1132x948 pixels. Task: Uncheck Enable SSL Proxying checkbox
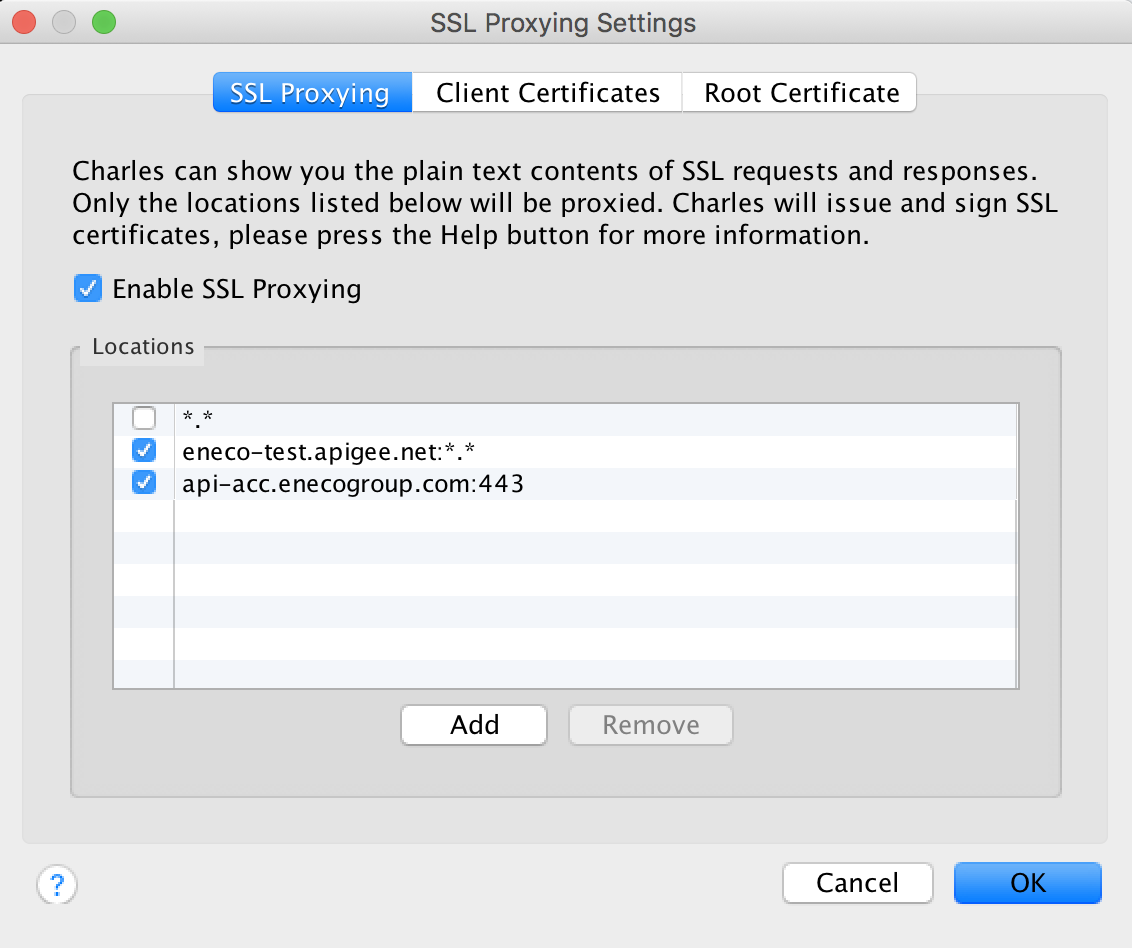click(88, 288)
